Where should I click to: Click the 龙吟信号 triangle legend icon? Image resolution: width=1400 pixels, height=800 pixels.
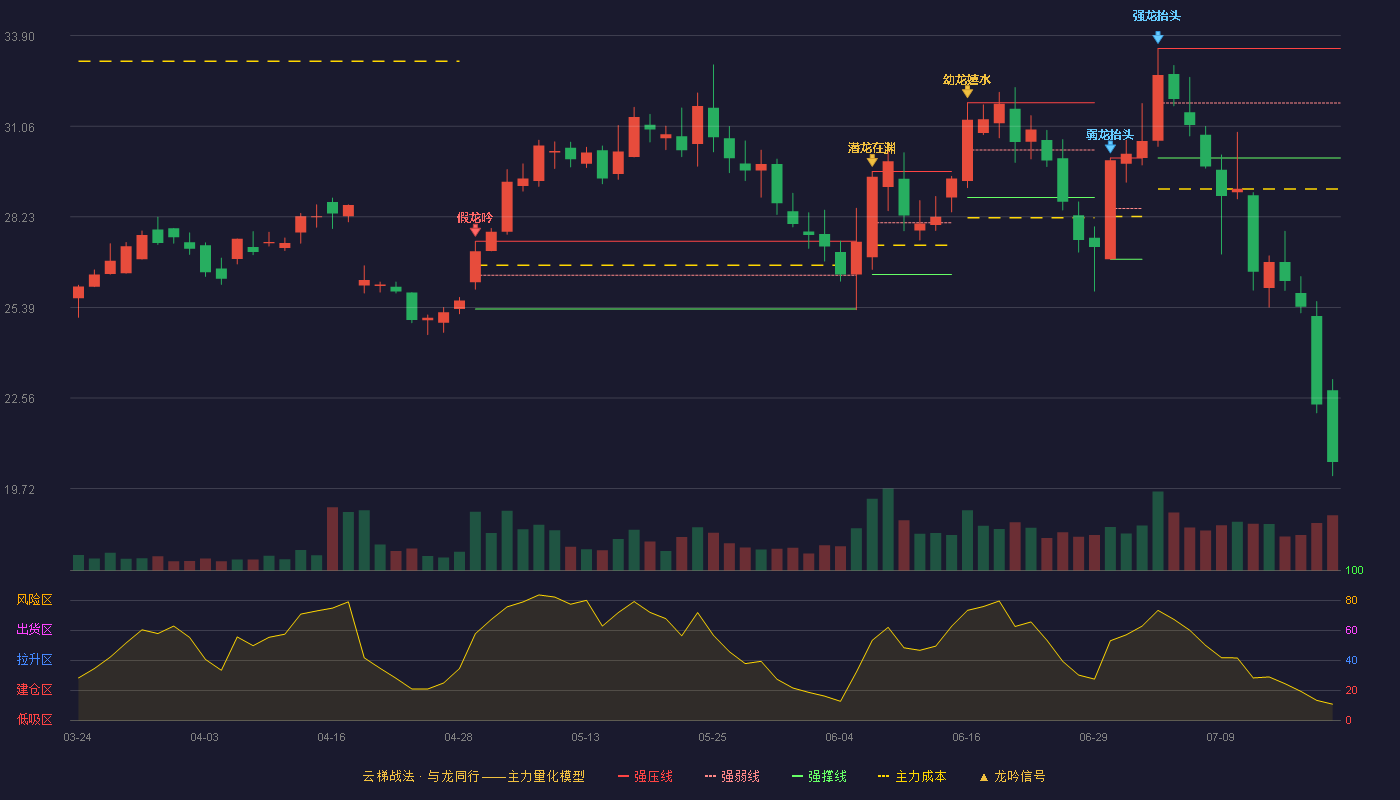pos(984,776)
